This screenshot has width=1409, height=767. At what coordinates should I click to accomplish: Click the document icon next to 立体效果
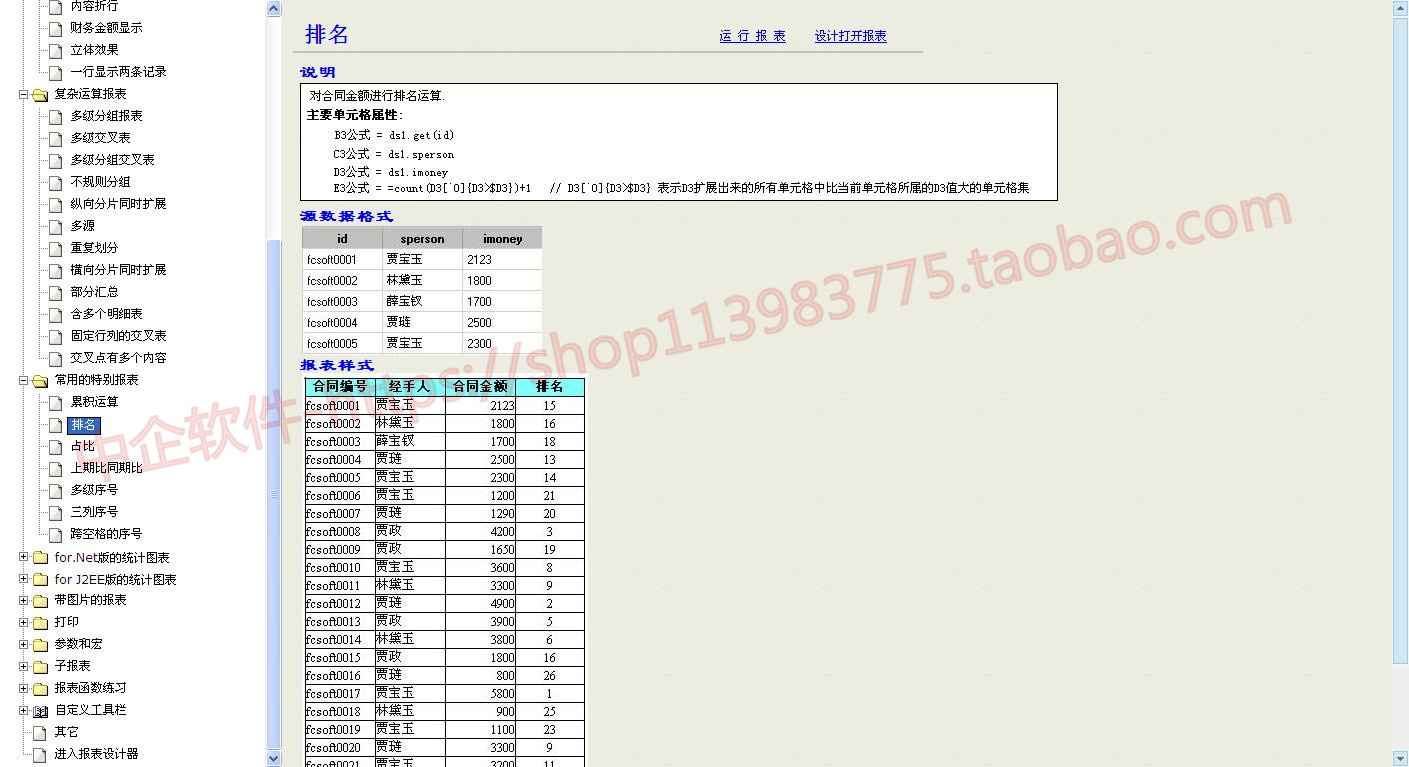[x=56, y=50]
